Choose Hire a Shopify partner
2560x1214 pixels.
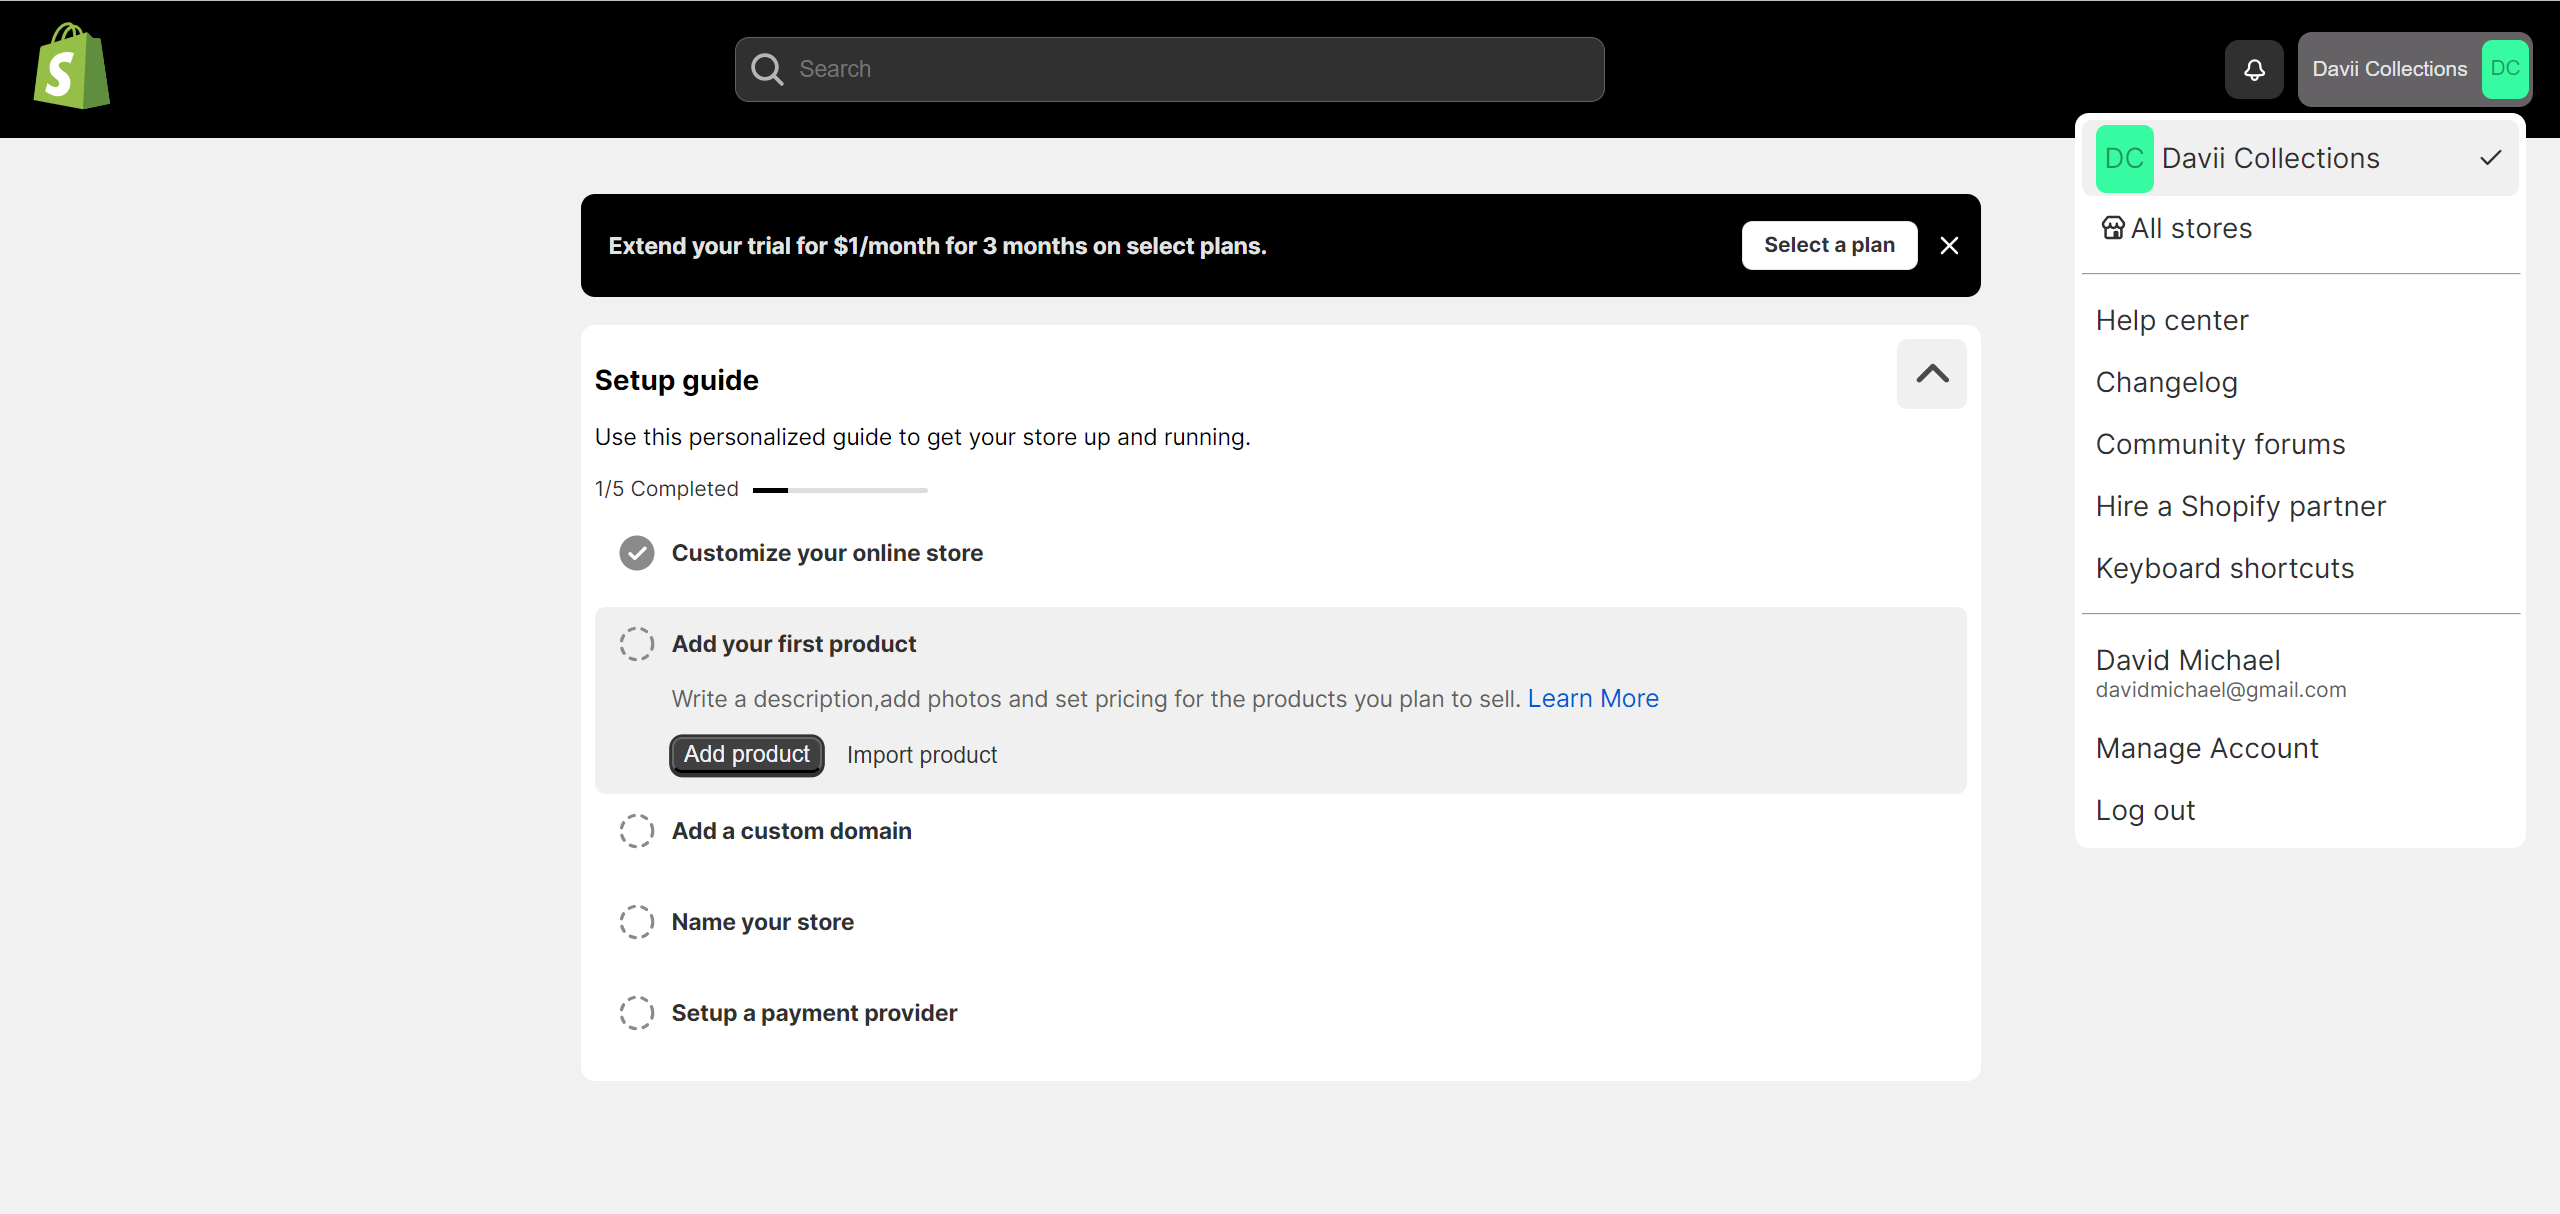[2240, 506]
